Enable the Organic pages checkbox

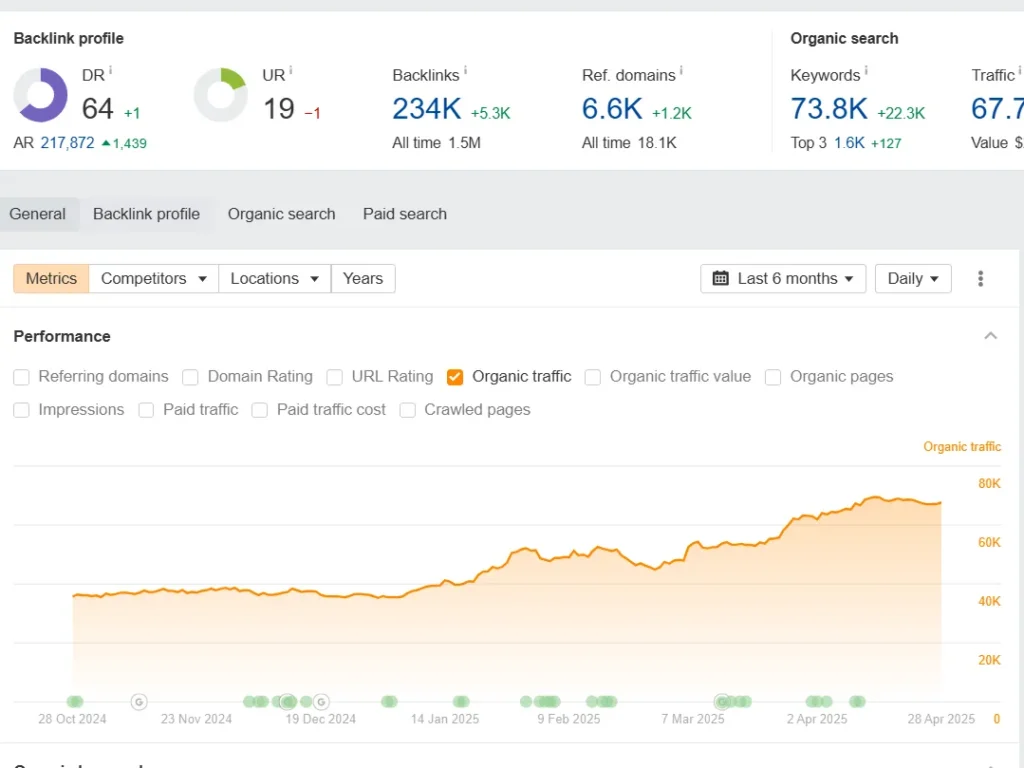click(773, 377)
